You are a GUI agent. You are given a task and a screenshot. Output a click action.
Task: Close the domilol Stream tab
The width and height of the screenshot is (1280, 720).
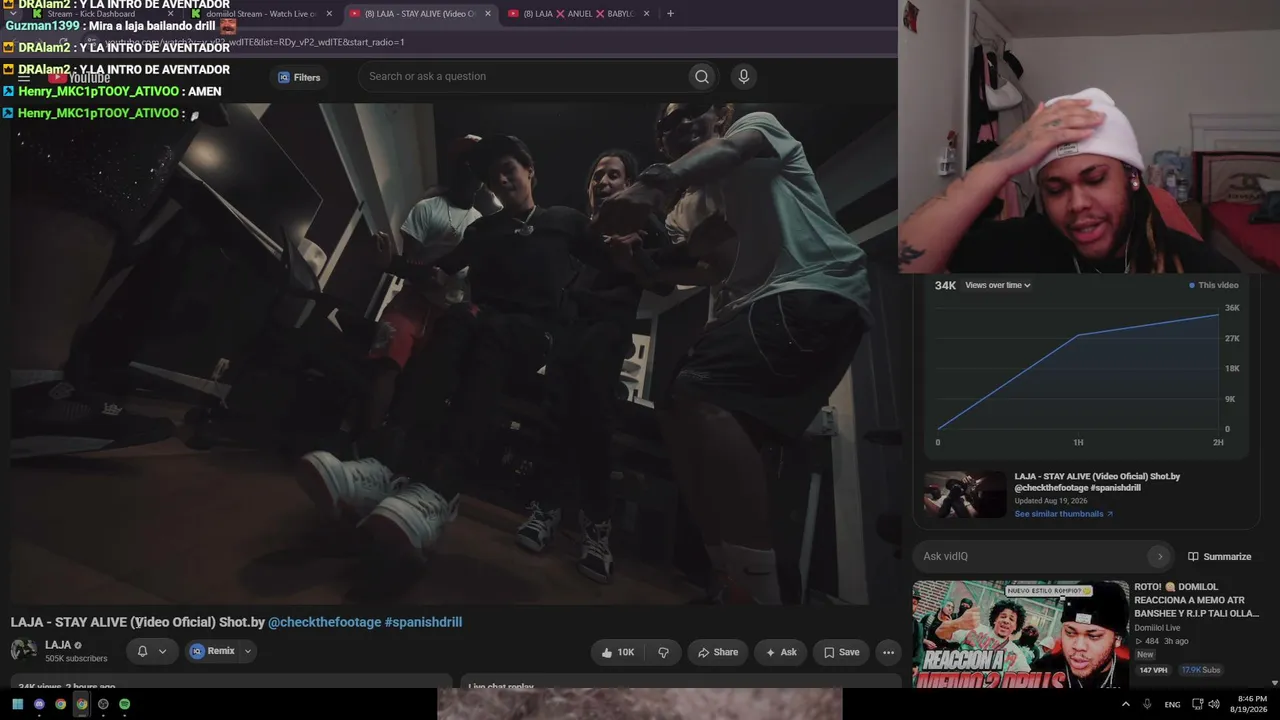click(x=329, y=14)
